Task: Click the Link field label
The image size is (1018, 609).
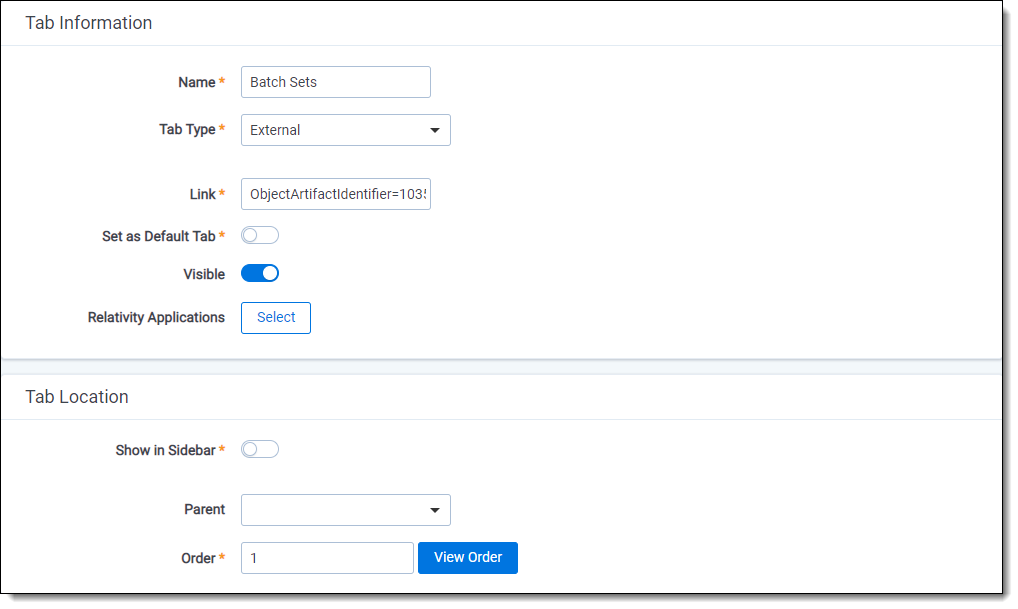Action: point(202,194)
